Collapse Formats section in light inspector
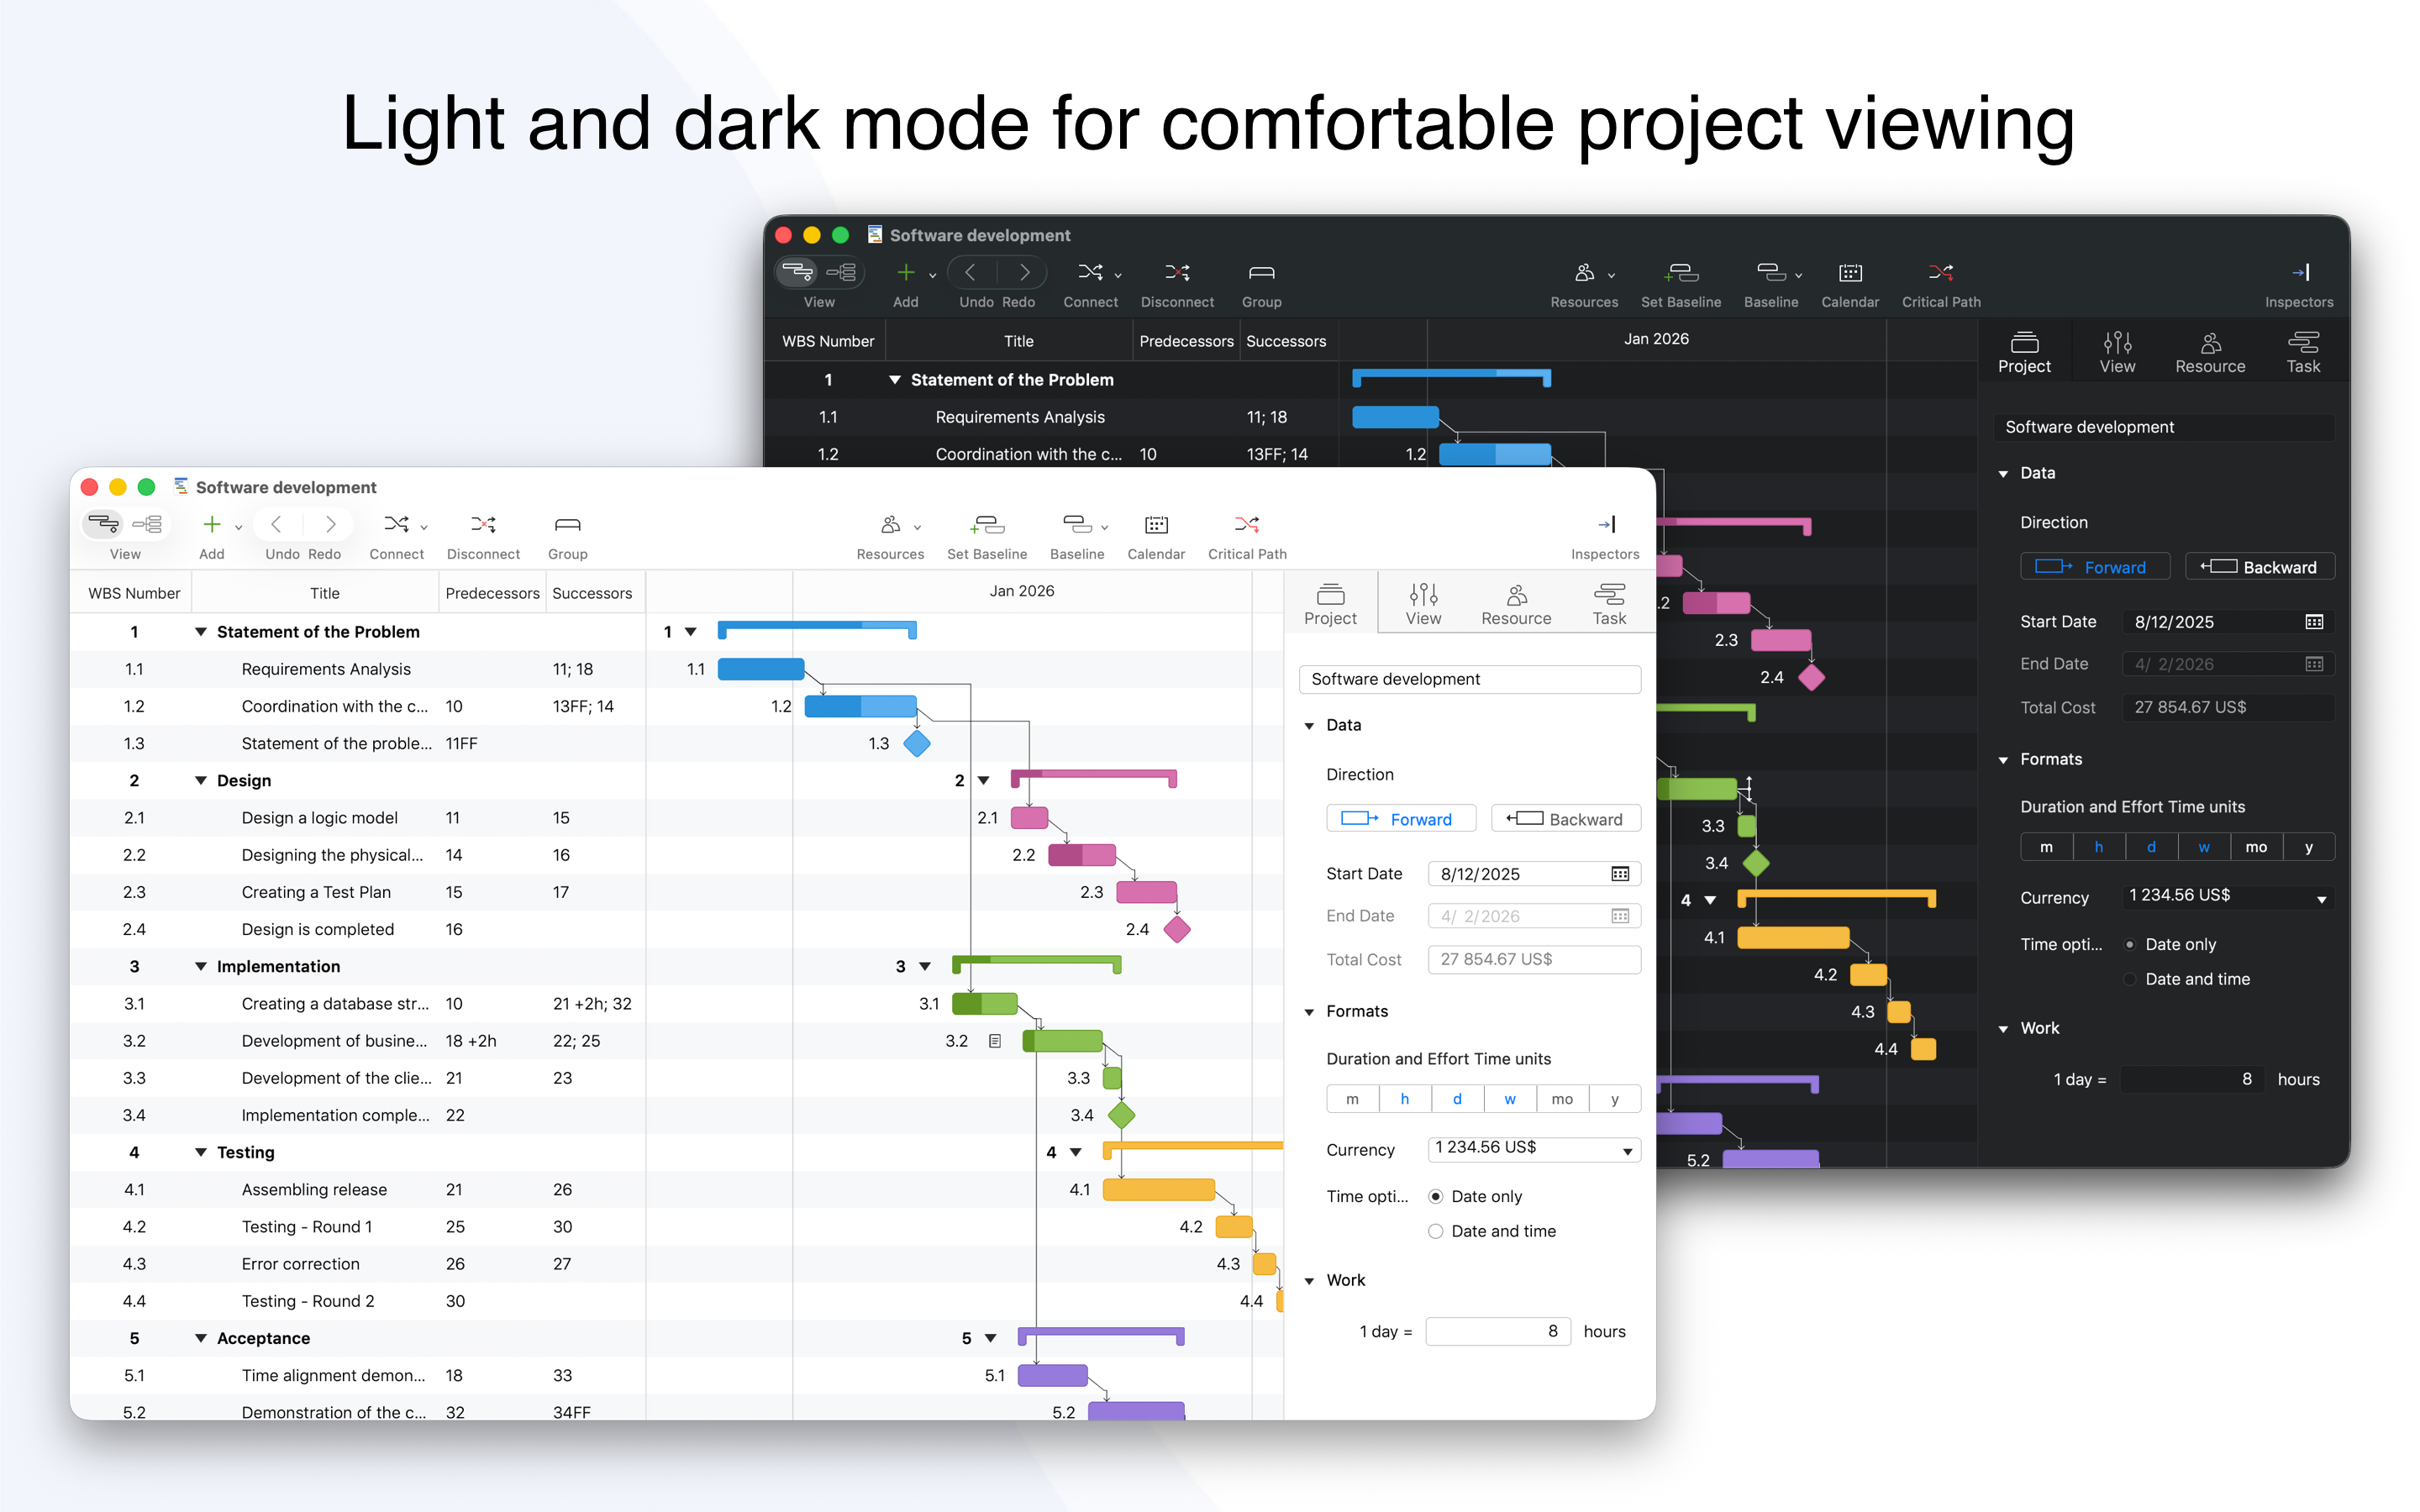Image resolution: width=2420 pixels, height=1512 pixels. [x=1309, y=1012]
